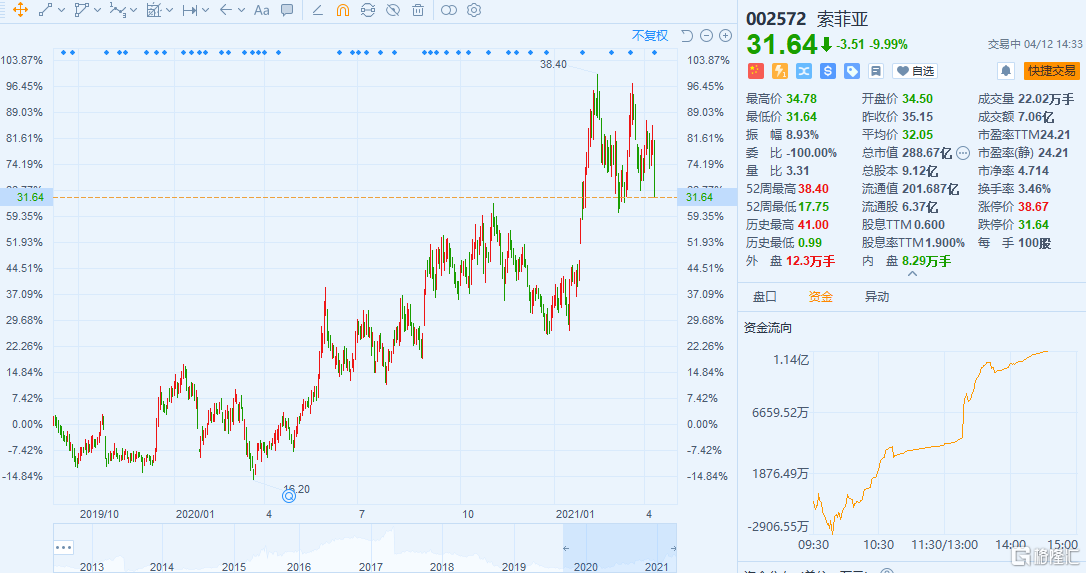This screenshot has height=573, width=1086.
Task: Click the 总市值 info ellipsis icon
Action: [x=963, y=153]
